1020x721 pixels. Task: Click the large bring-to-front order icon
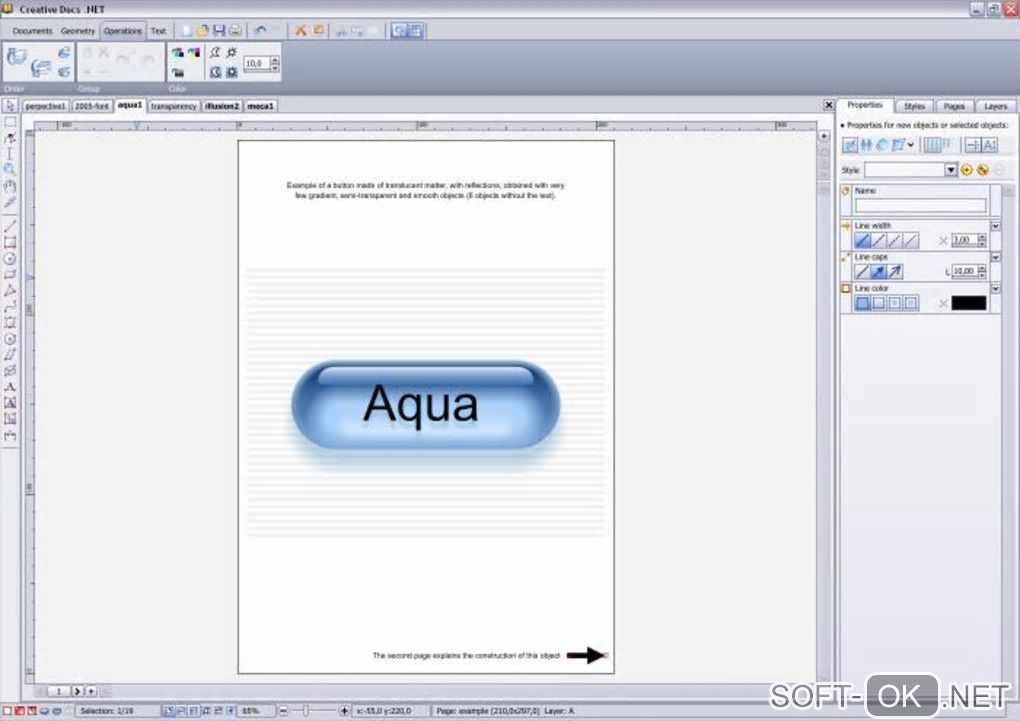(17, 56)
